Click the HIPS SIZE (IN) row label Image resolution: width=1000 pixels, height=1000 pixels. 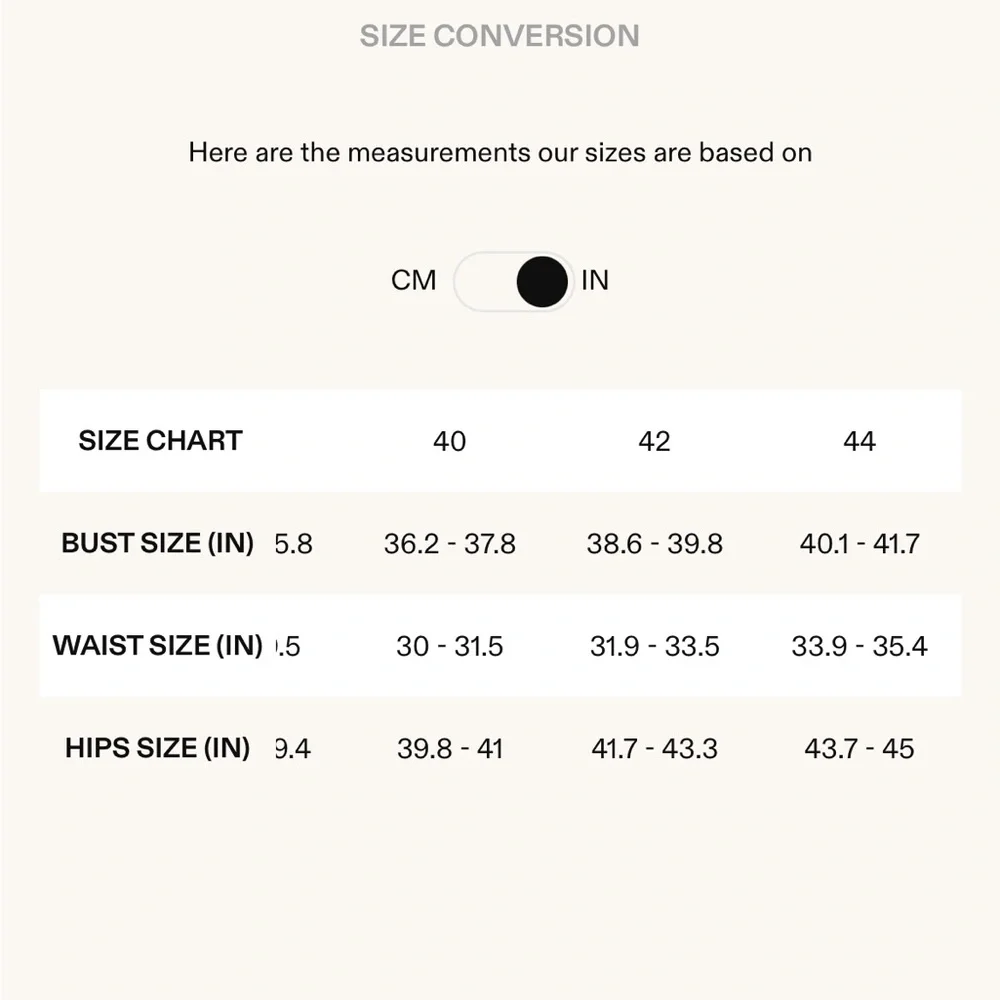click(x=158, y=748)
